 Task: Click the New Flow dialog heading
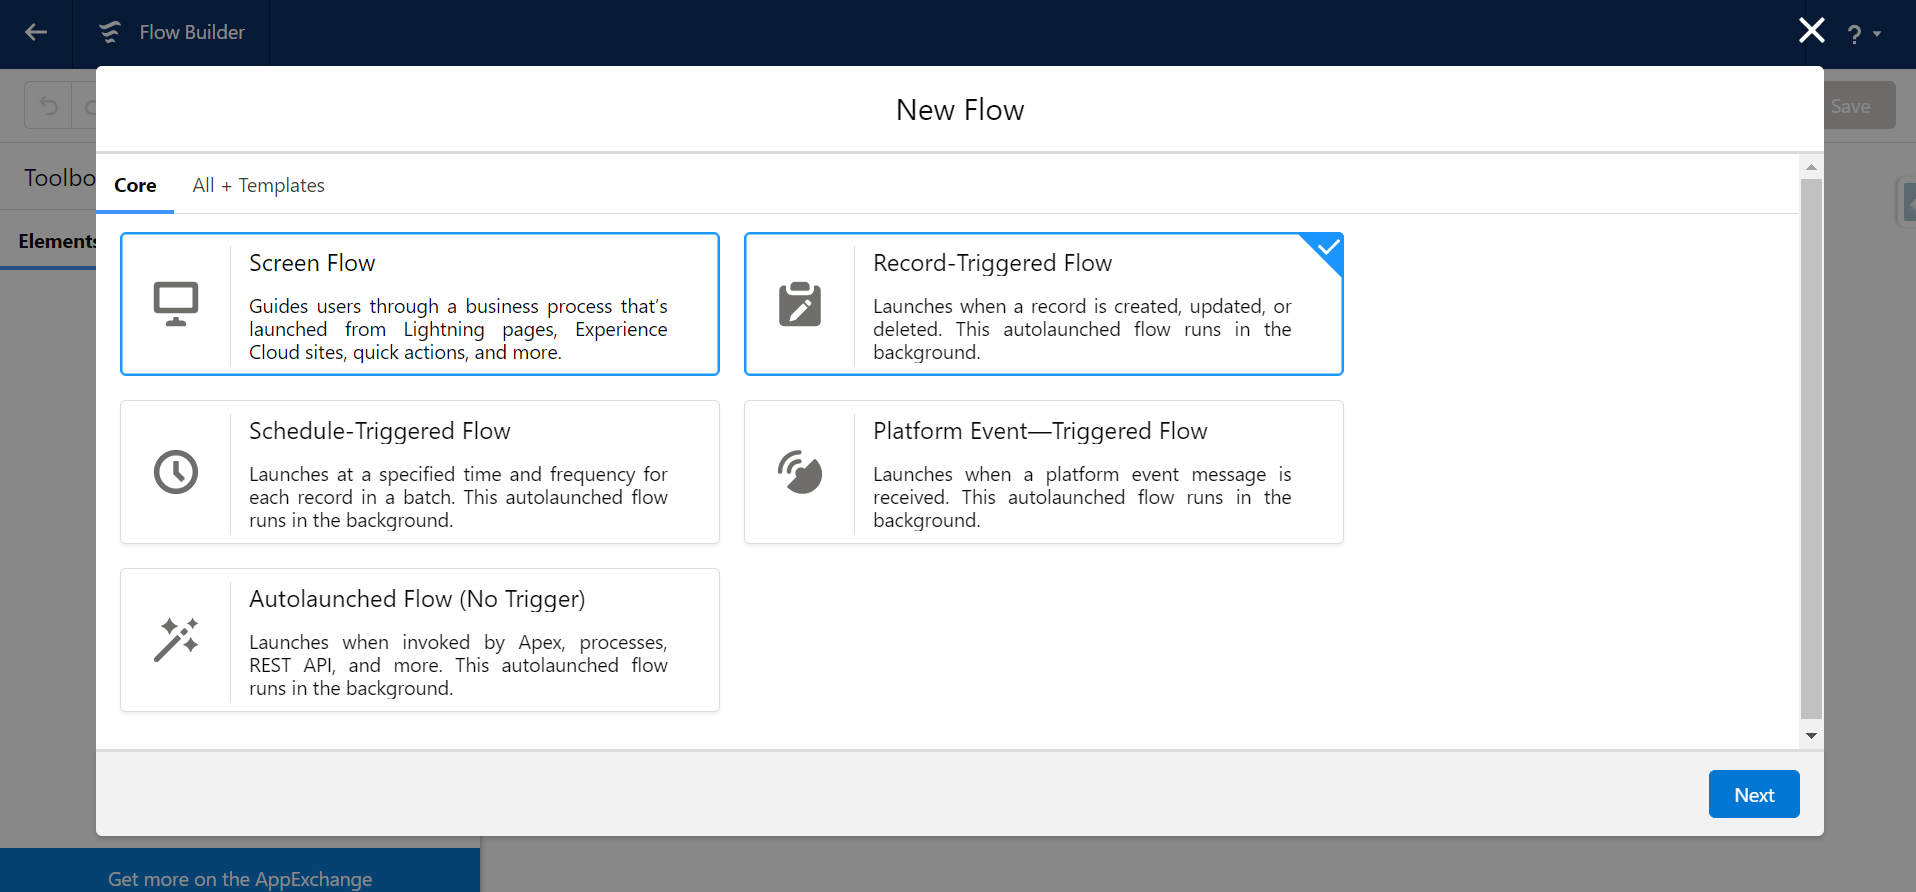(x=960, y=110)
